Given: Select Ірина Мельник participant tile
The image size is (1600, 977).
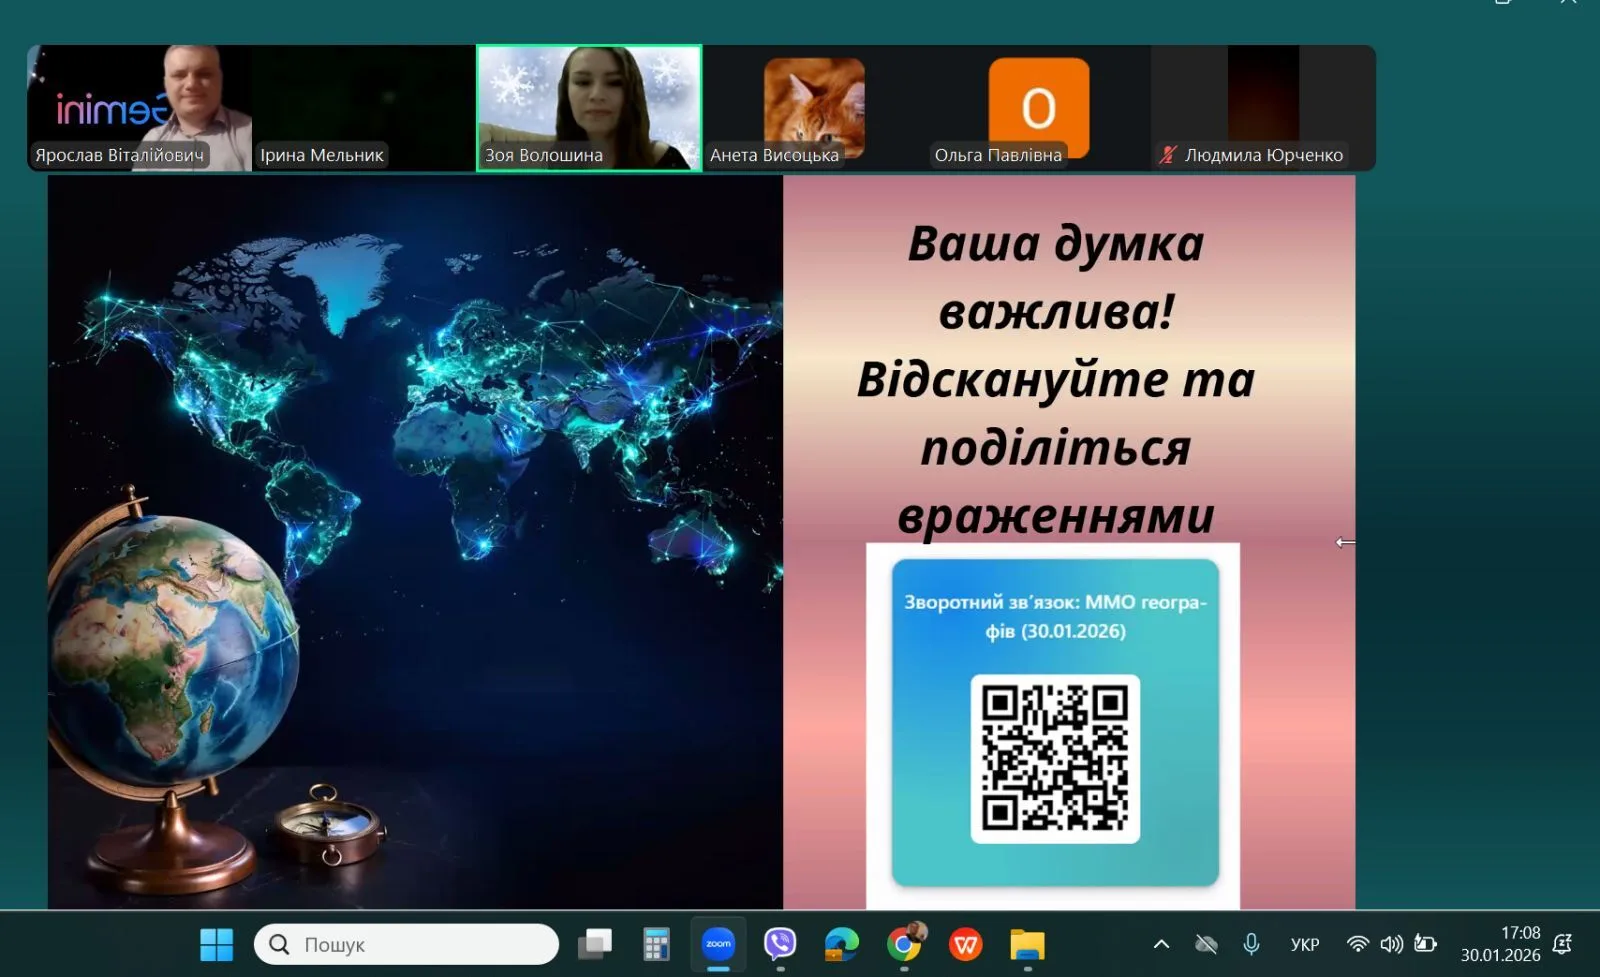Looking at the screenshot, I should coord(364,108).
